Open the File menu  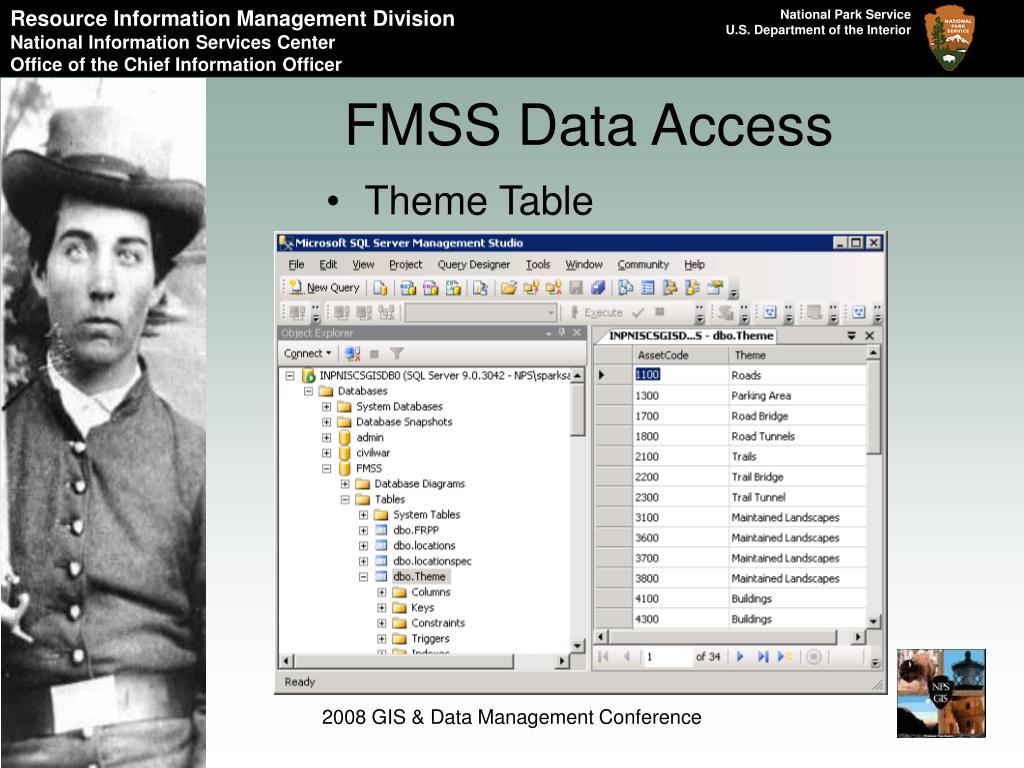[x=296, y=264]
